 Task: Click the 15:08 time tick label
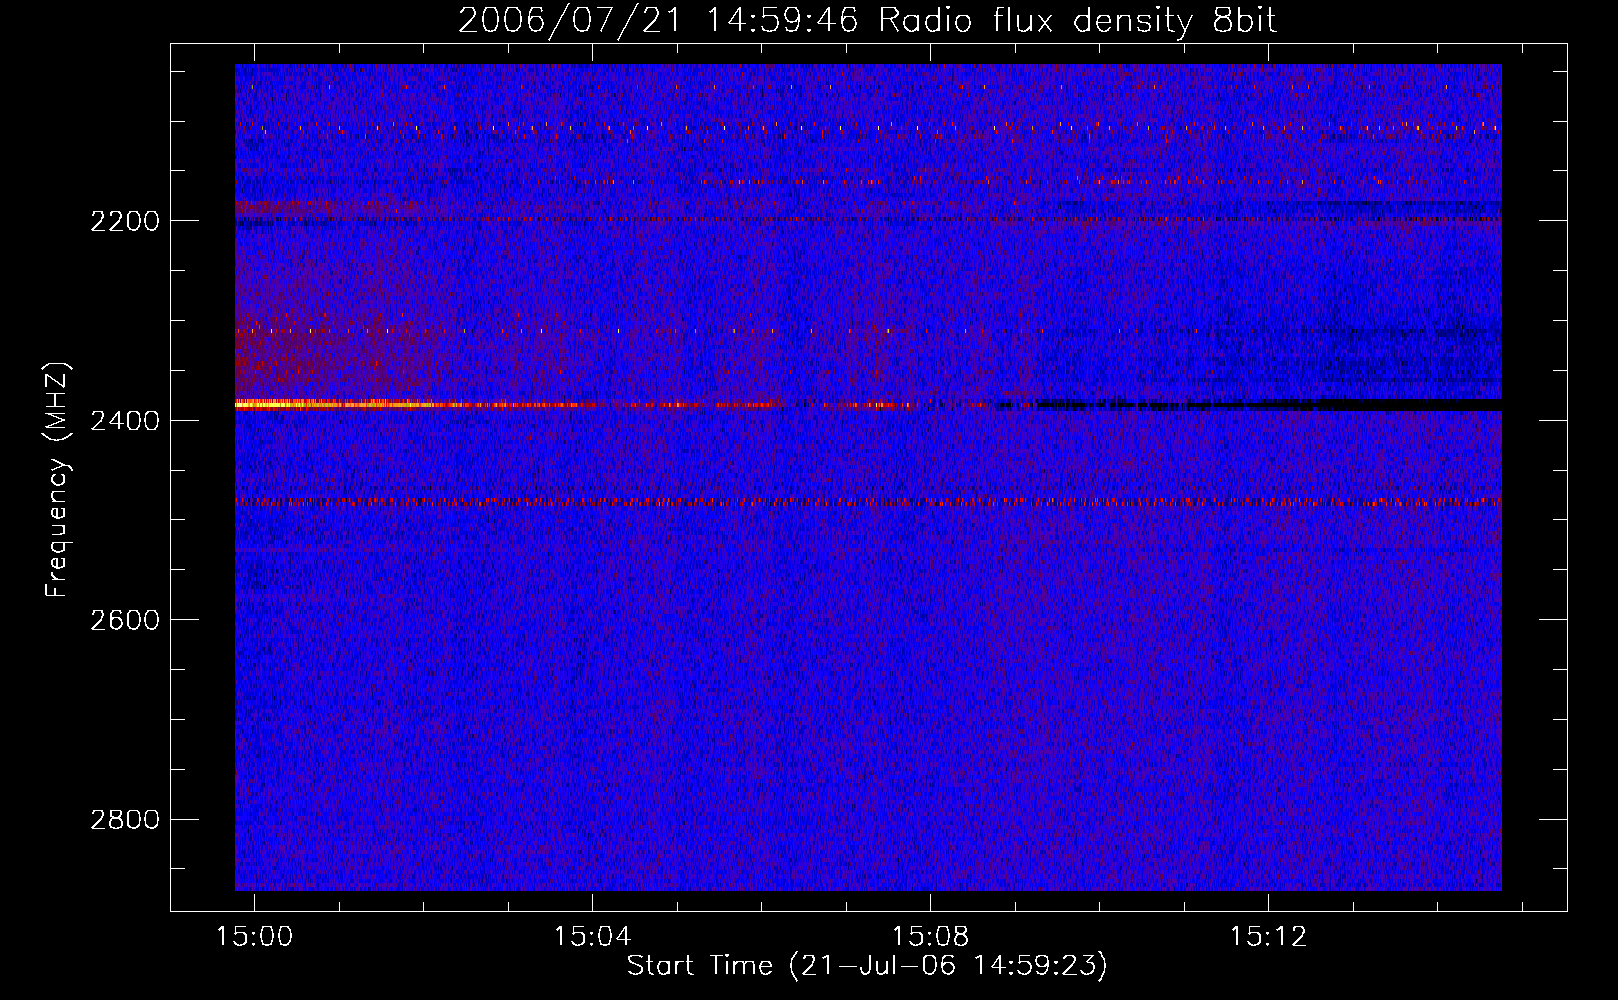coord(930,937)
